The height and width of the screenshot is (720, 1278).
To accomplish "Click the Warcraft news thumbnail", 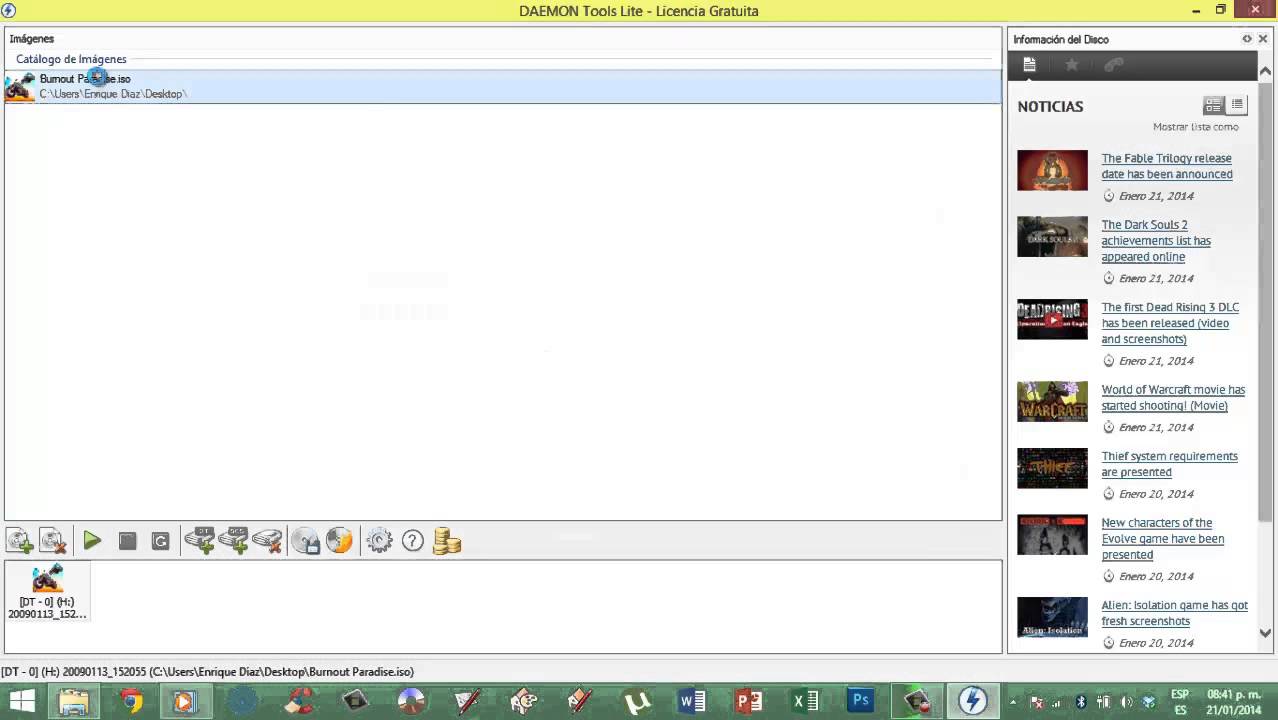I will click(1052, 402).
